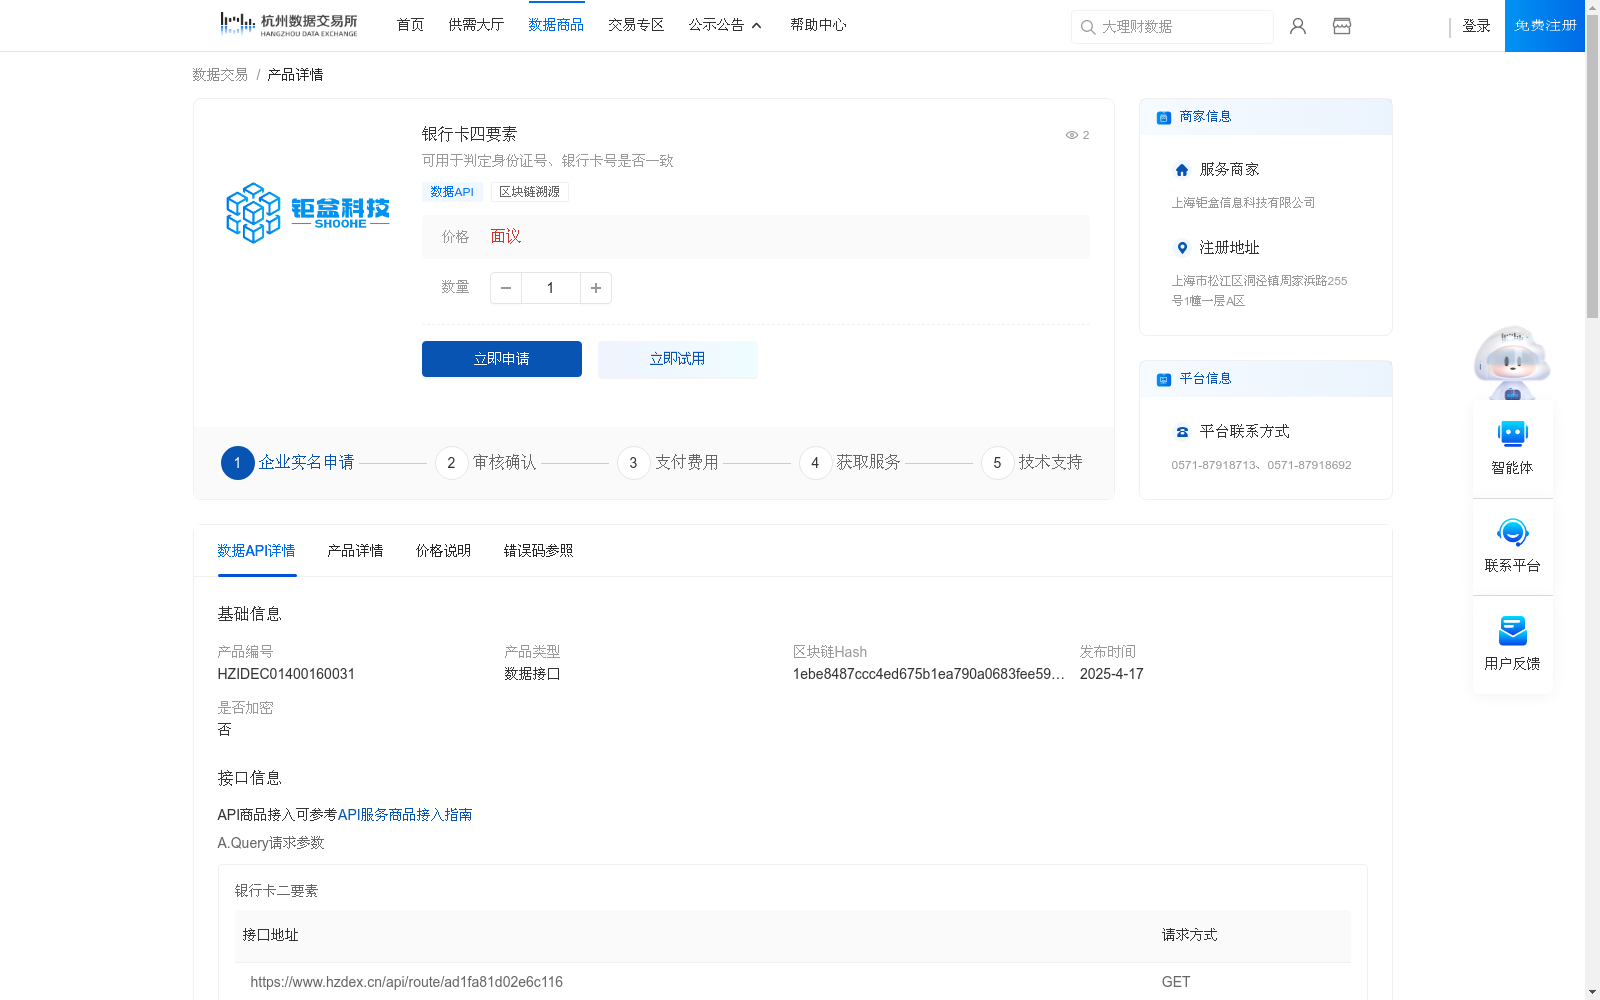
Task: Click step 5 circle 技术支持
Action: pyautogui.click(x=997, y=463)
